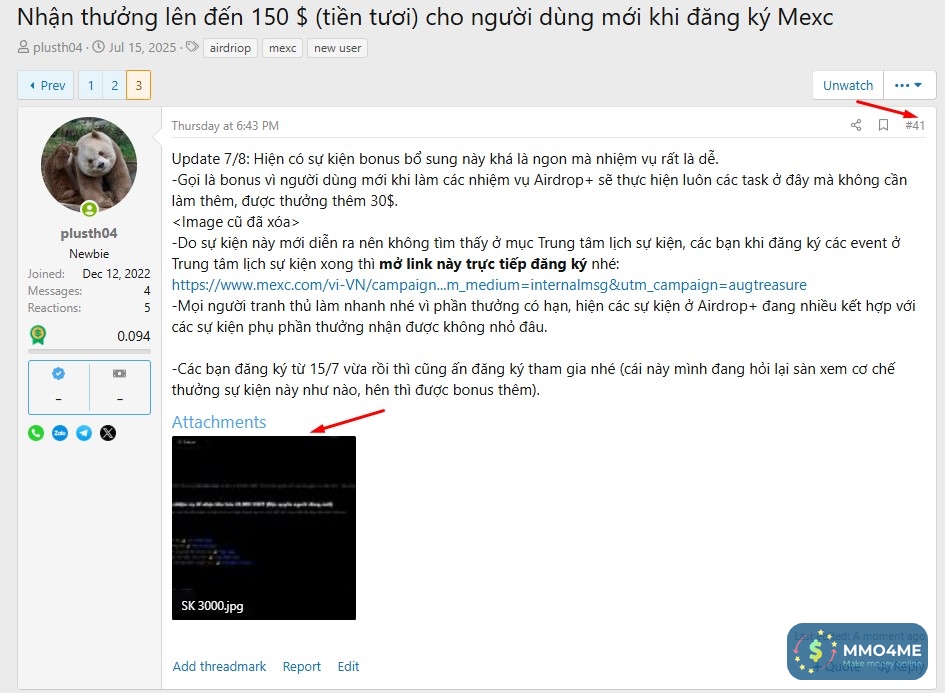Viewport: 945px width, 693px height.
Task: Go to page 2 of the thread
Action: pos(115,85)
